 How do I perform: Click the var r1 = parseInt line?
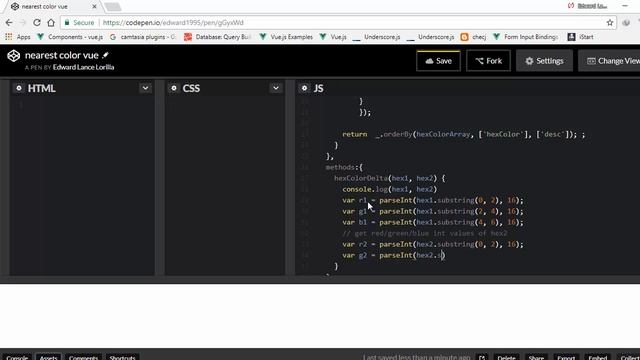[x=433, y=200]
